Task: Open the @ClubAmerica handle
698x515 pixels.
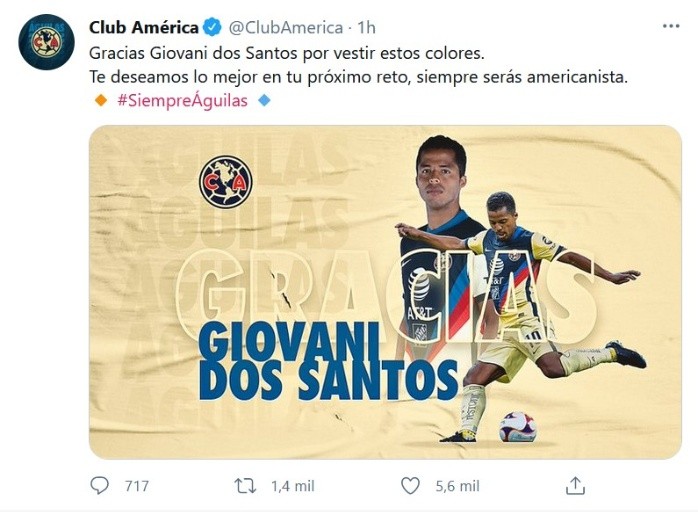Action: [x=285, y=28]
